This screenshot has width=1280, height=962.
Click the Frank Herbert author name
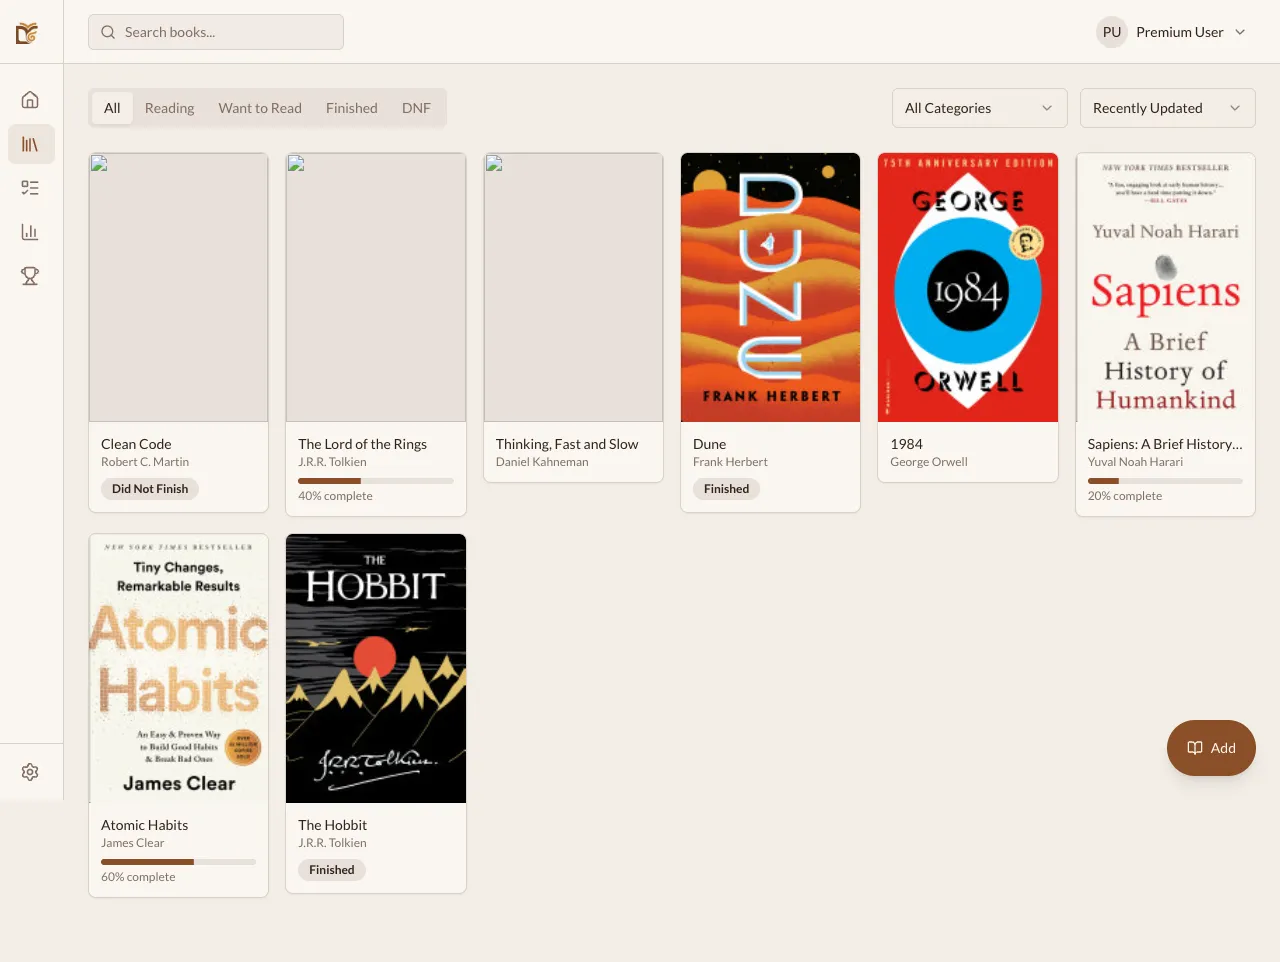730,462
